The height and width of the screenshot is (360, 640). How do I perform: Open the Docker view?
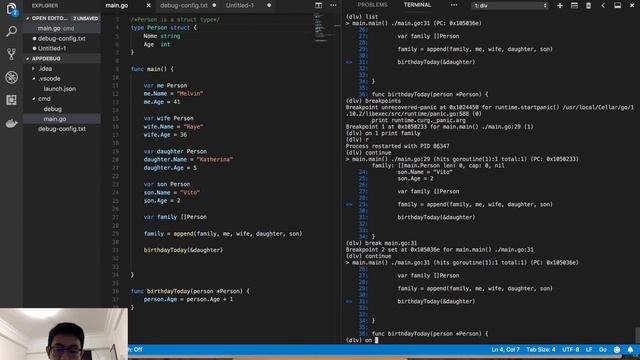pos(11,123)
